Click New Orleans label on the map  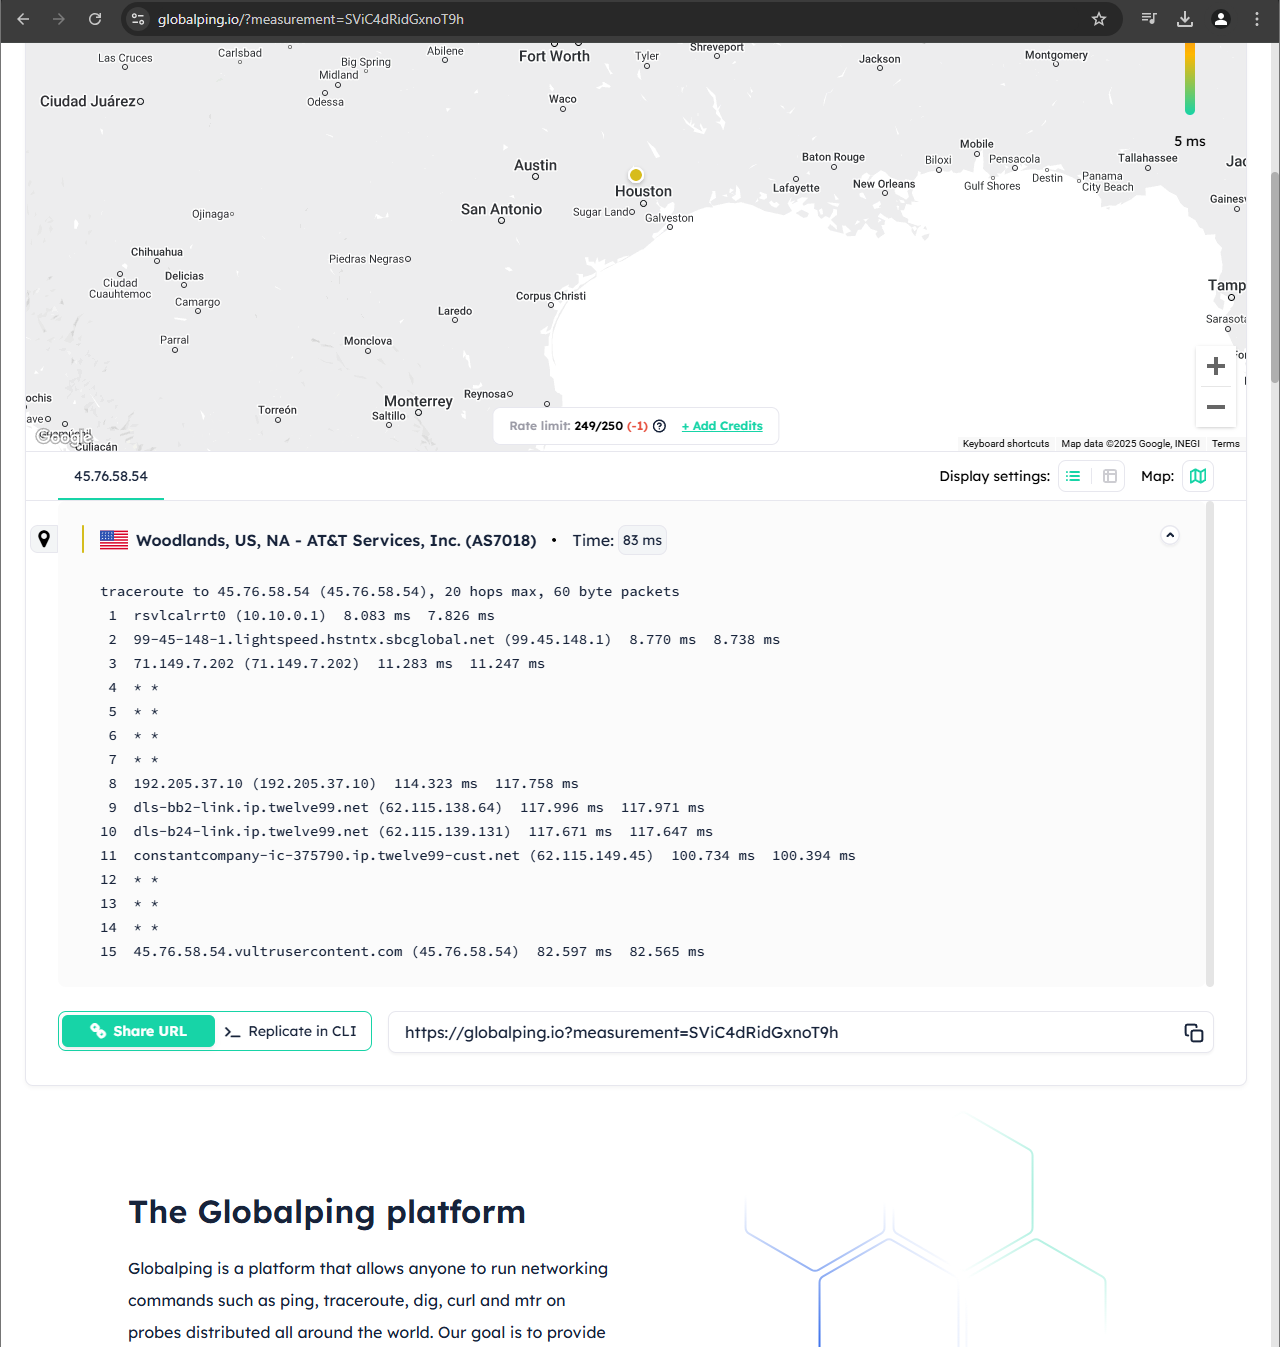[884, 184]
